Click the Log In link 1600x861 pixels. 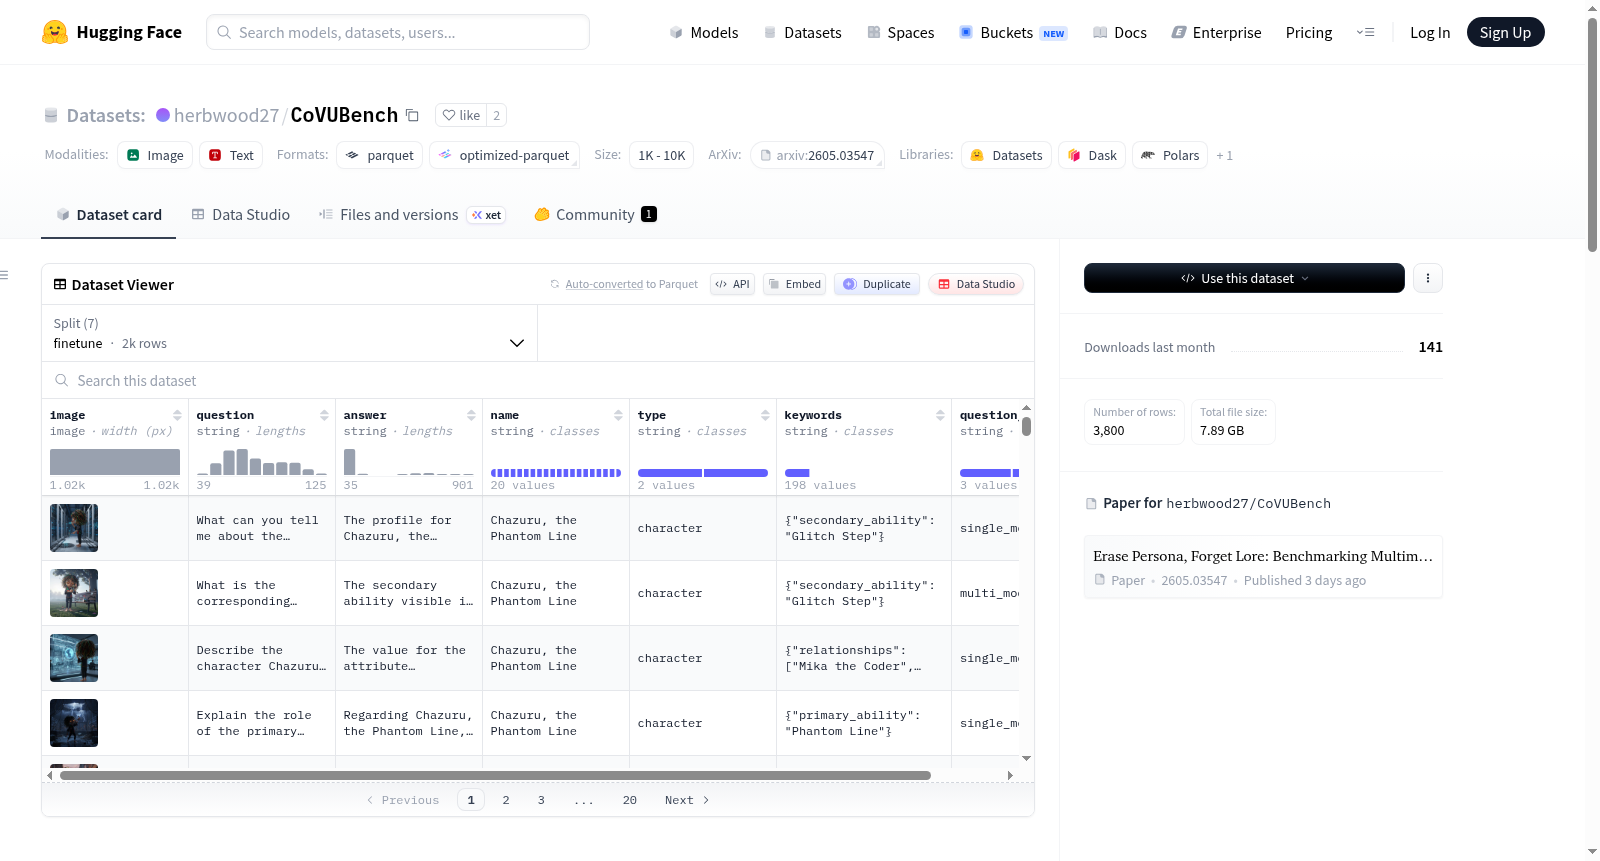coord(1430,33)
